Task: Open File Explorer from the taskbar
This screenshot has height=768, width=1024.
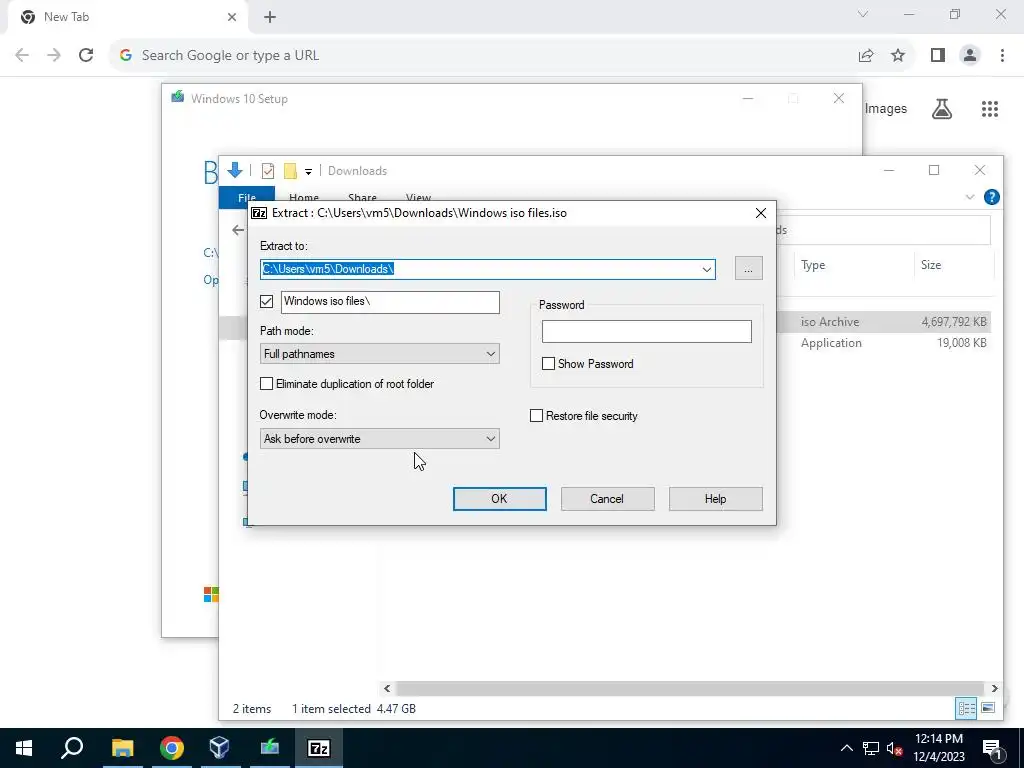Action: 122,748
